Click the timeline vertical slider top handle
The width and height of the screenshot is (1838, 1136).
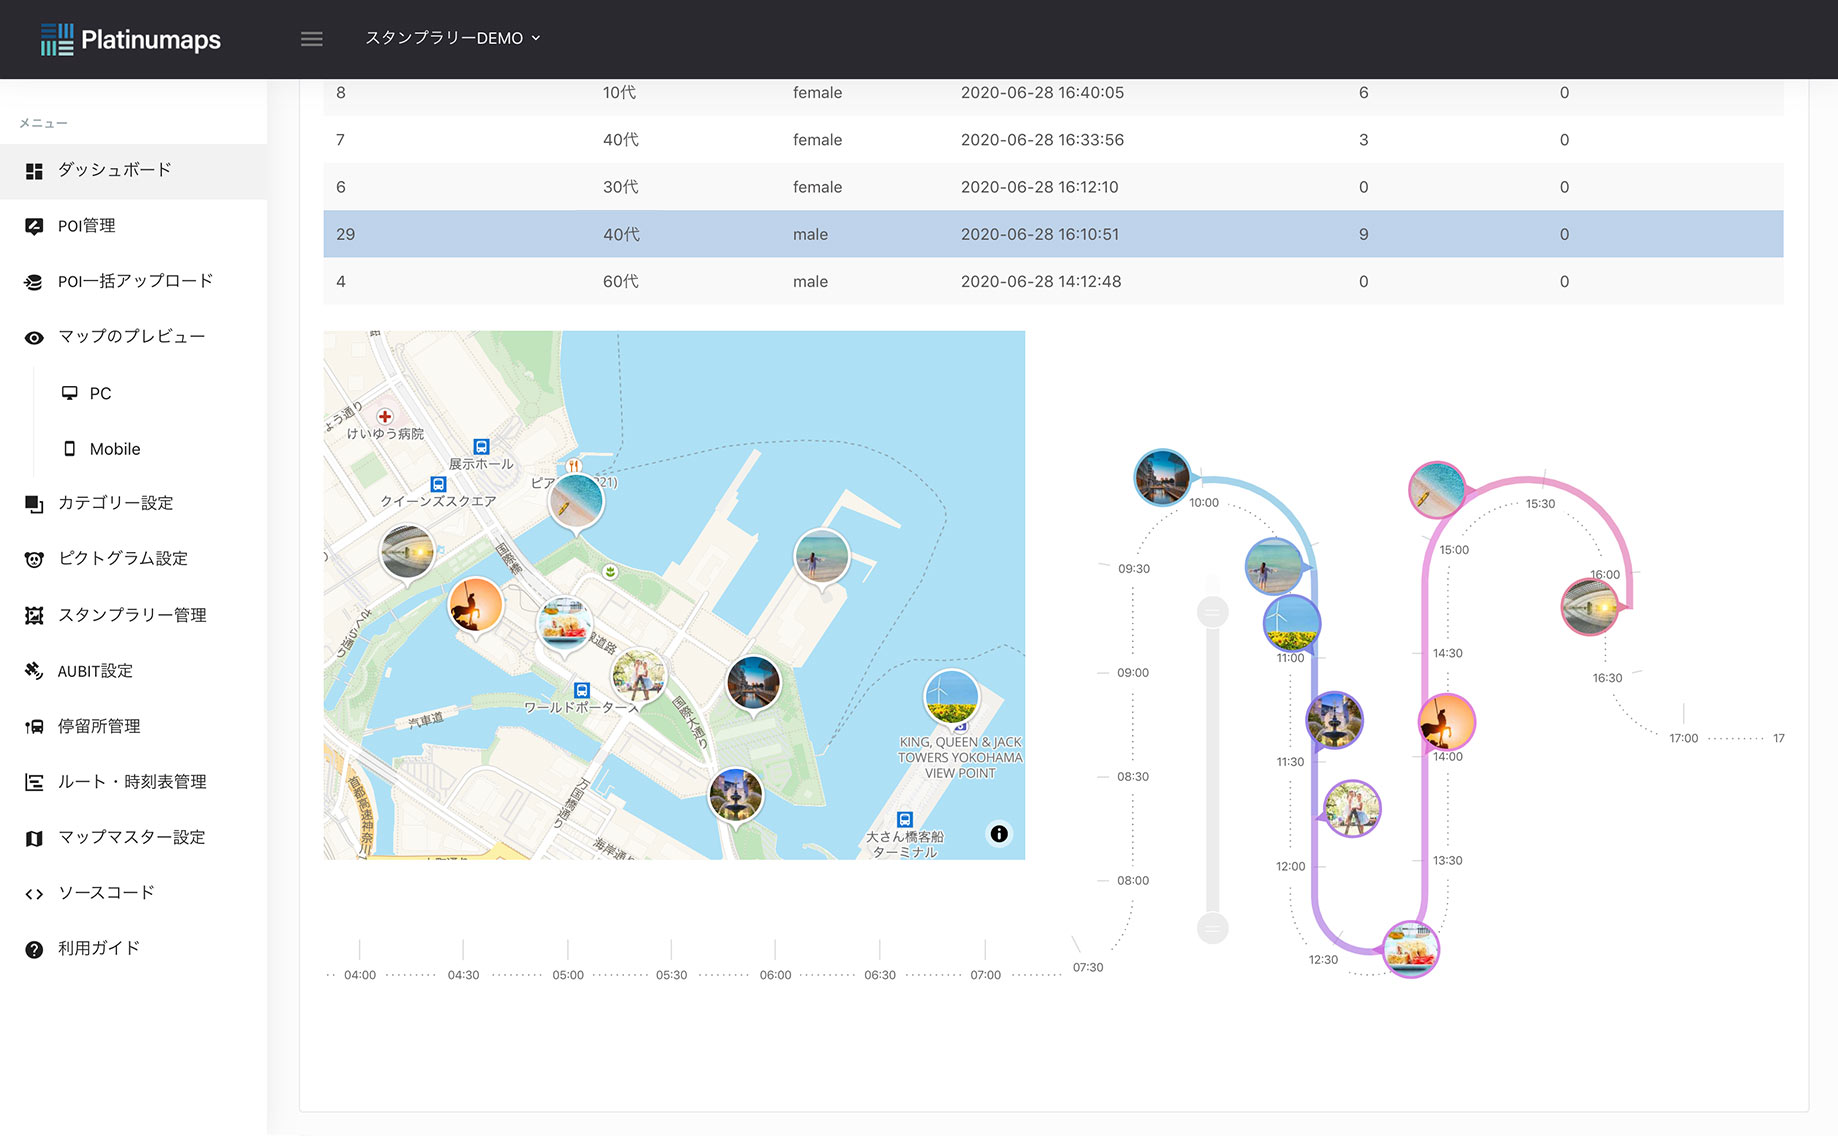pyautogui.click(x=1212, y=611)
